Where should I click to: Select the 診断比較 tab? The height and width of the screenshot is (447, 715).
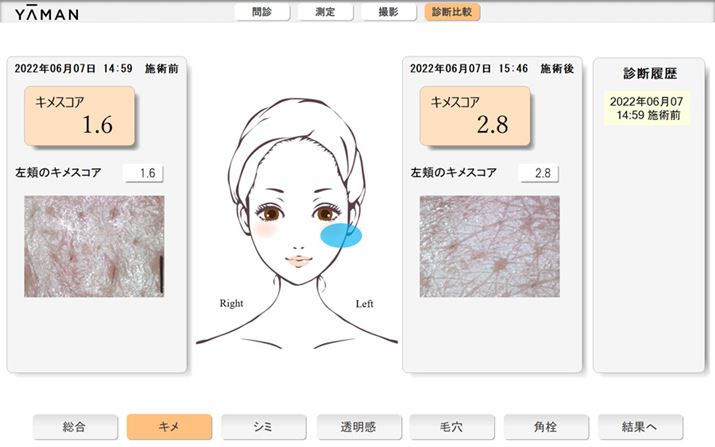452,12
